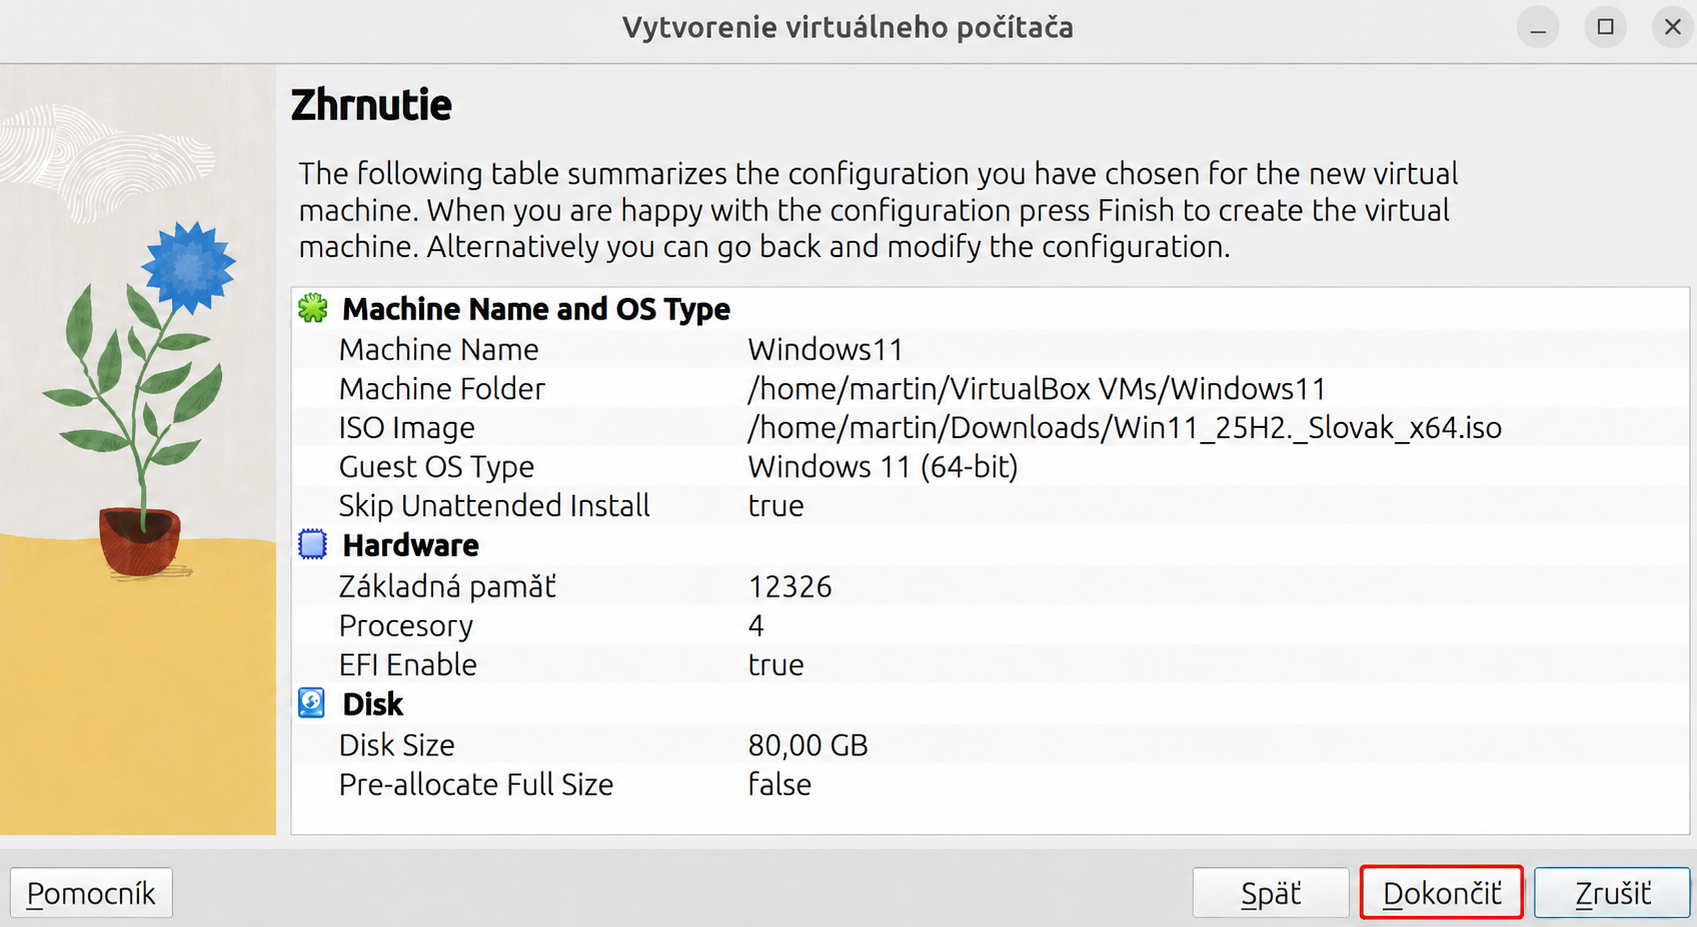Select the Machine Name row label
The image size is (1697, 927).
coord(439,349)
